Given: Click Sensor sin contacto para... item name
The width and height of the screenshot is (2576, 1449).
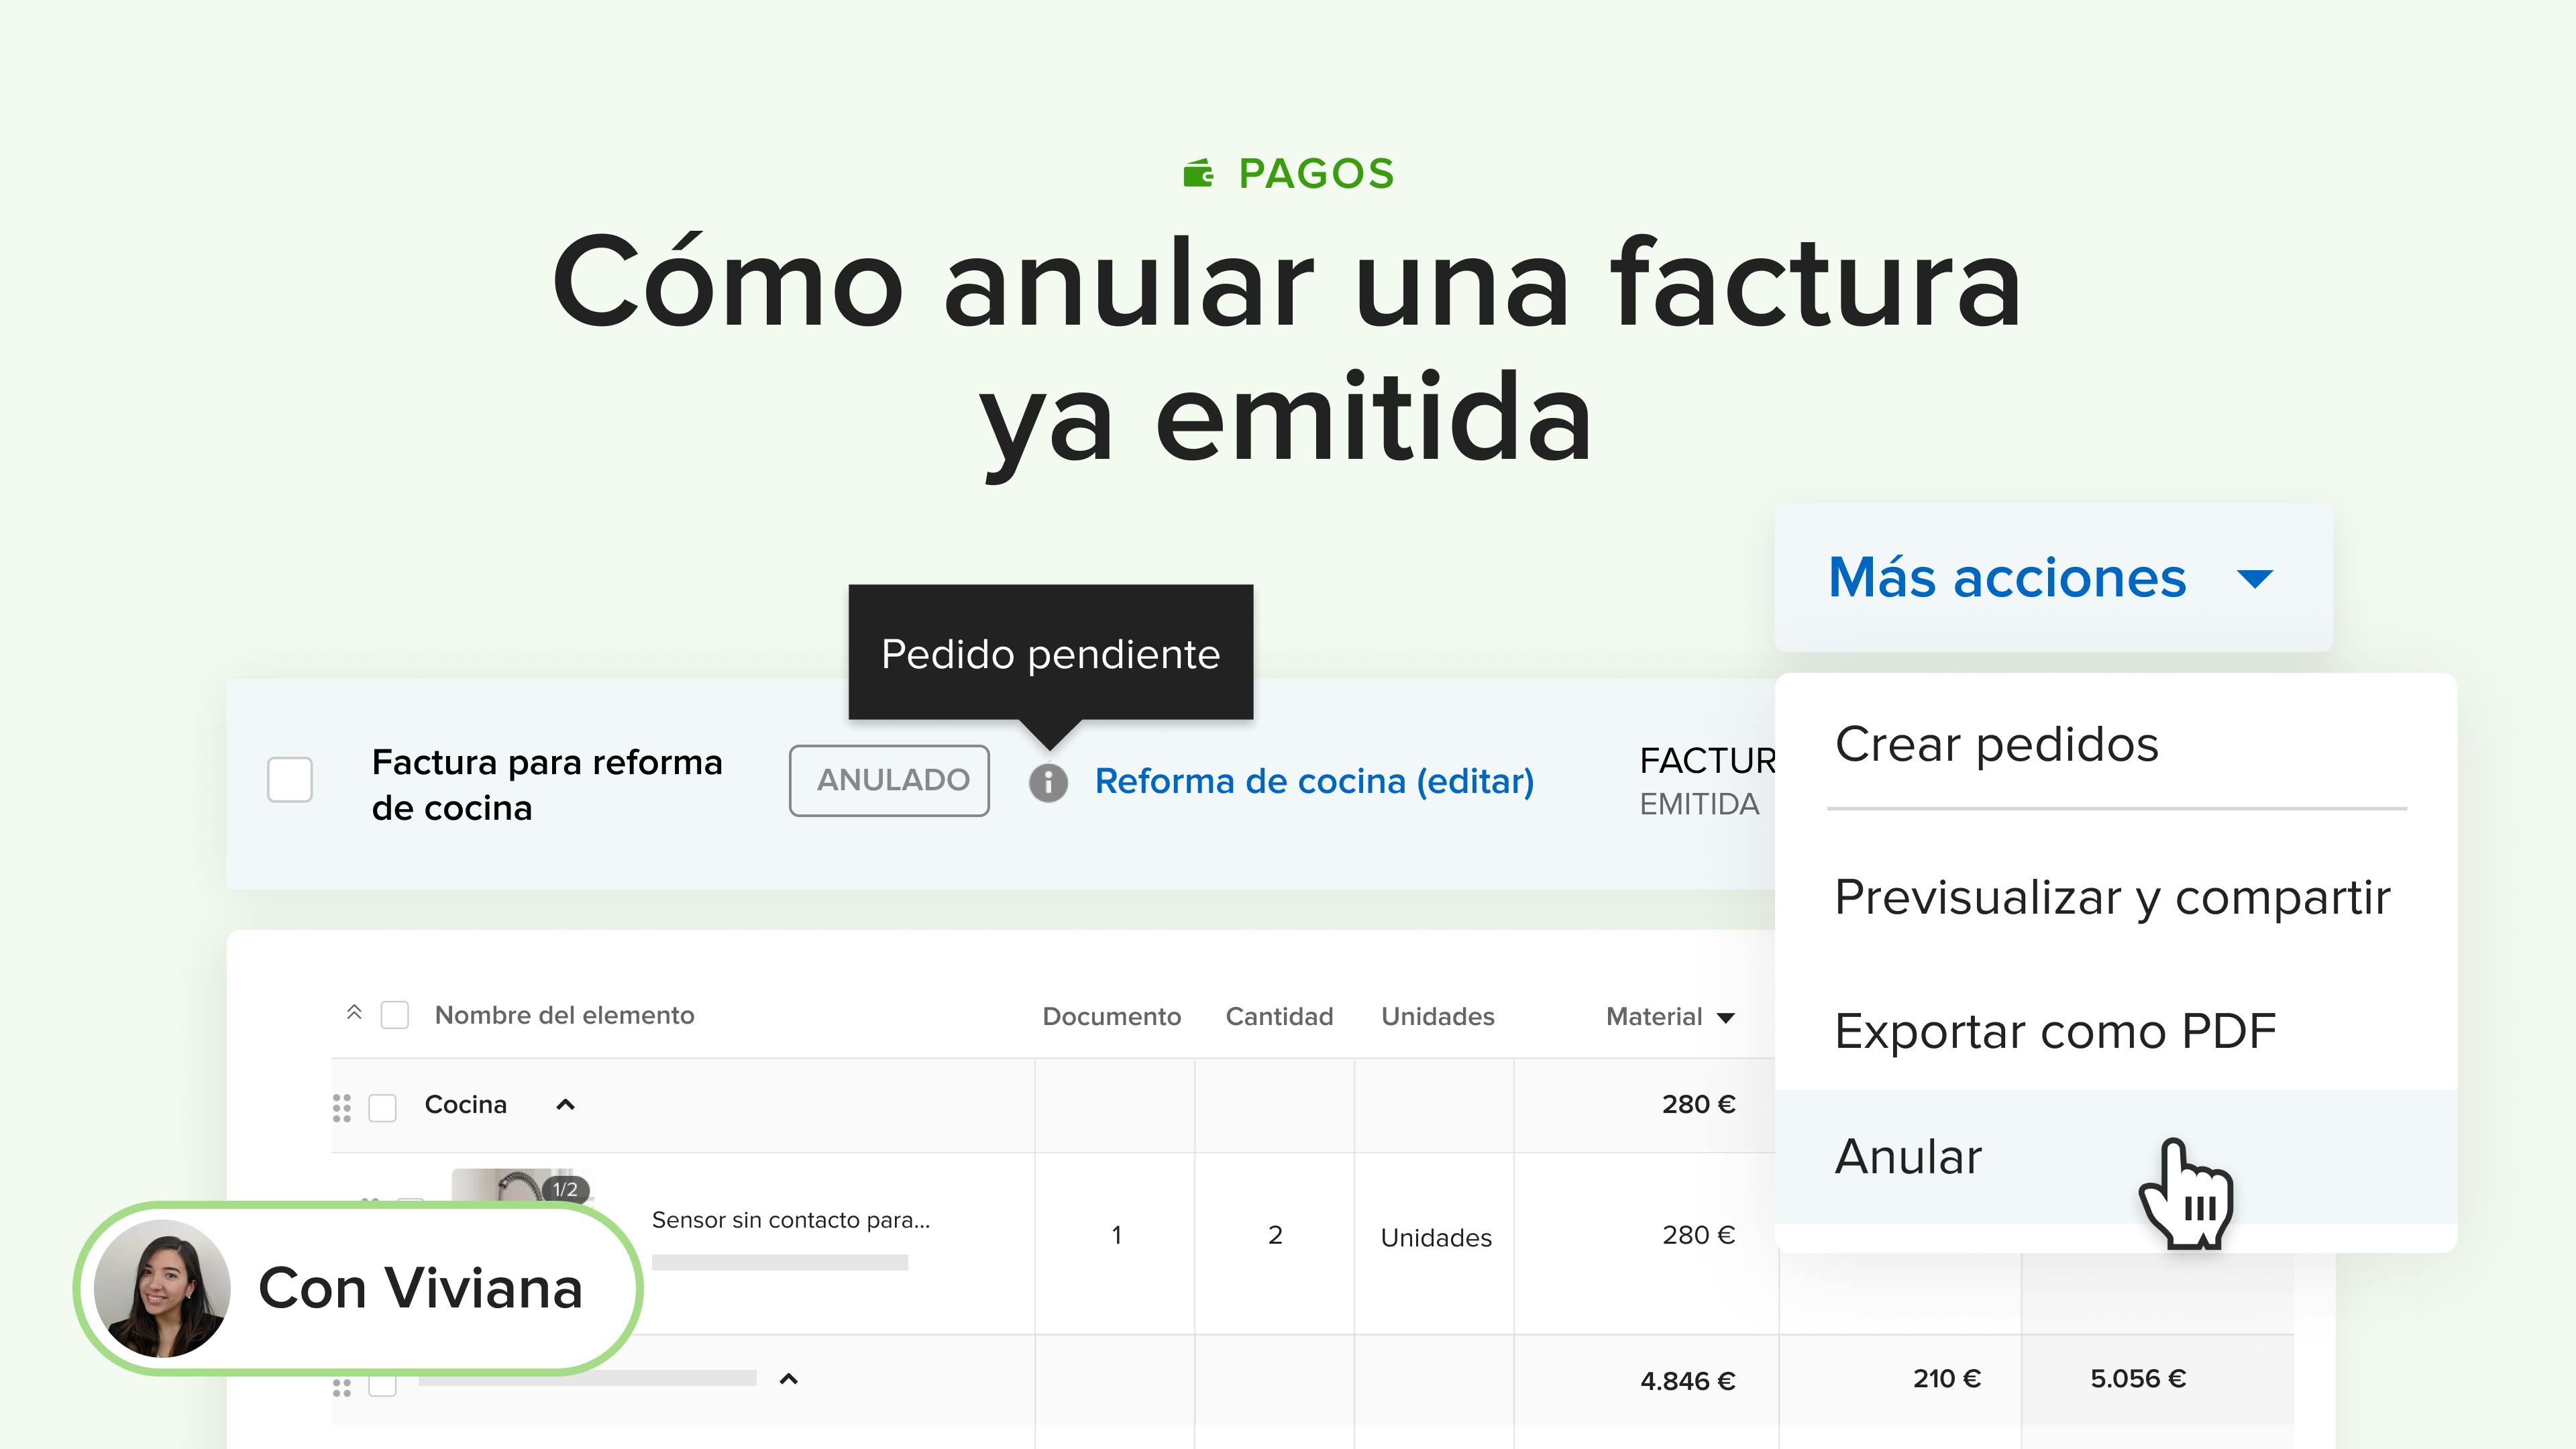Looking at the screenshot, I should [790, 1220].
